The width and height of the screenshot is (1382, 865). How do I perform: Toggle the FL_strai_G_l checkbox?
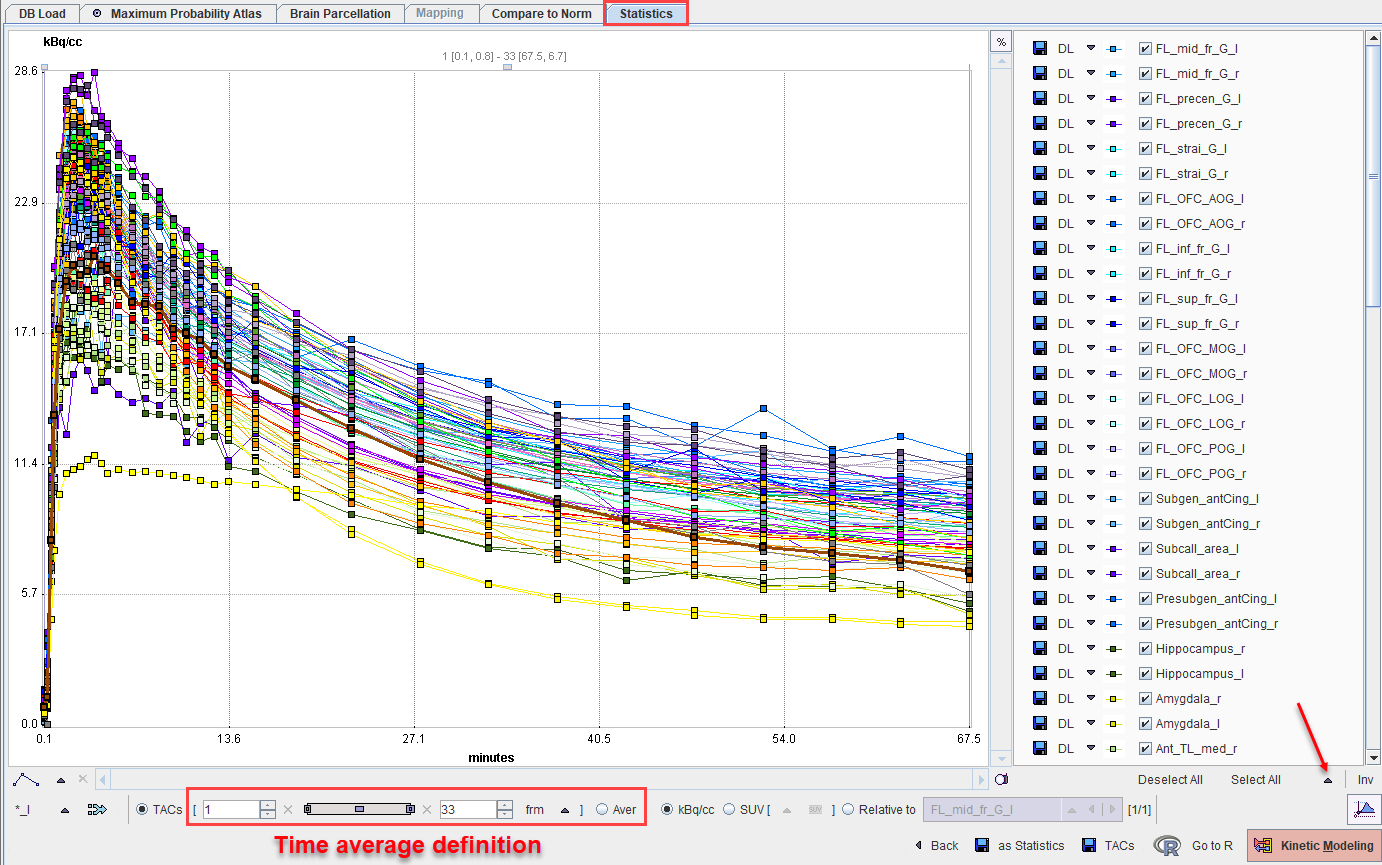pos(1145,148)
